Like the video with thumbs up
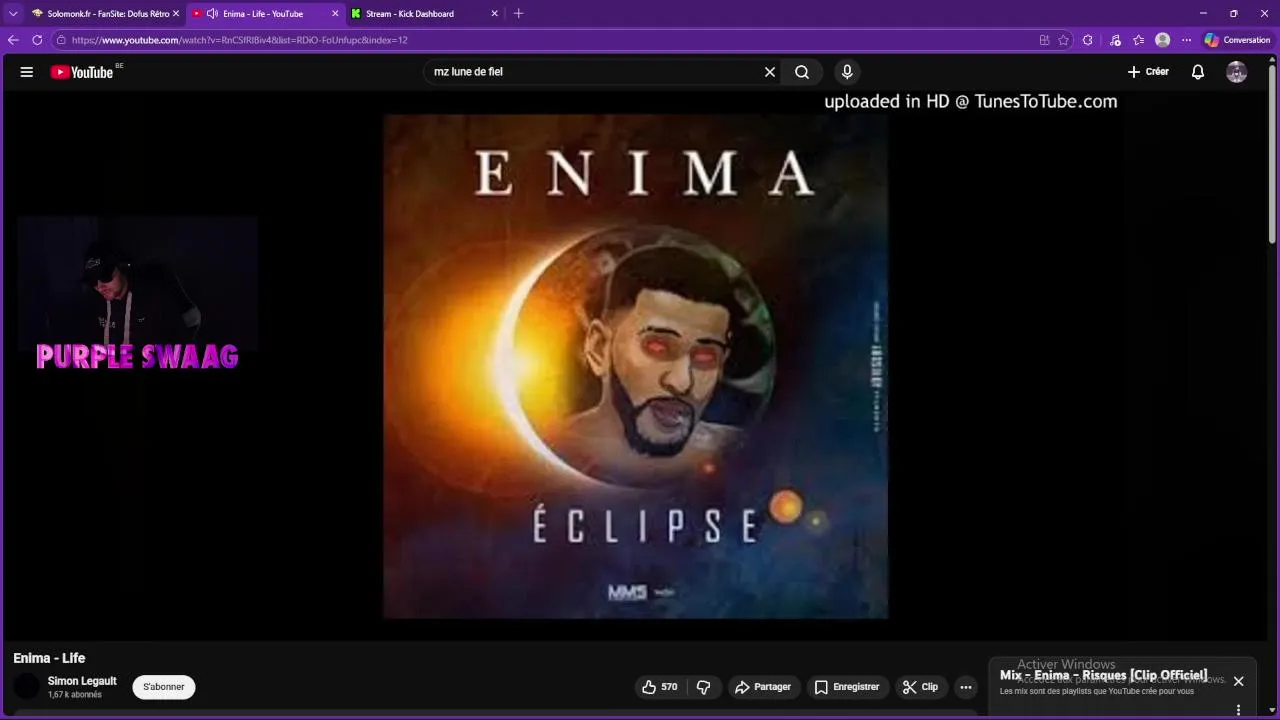The image size is (1280, 720). pyautogui.click(x=659, y=687)
